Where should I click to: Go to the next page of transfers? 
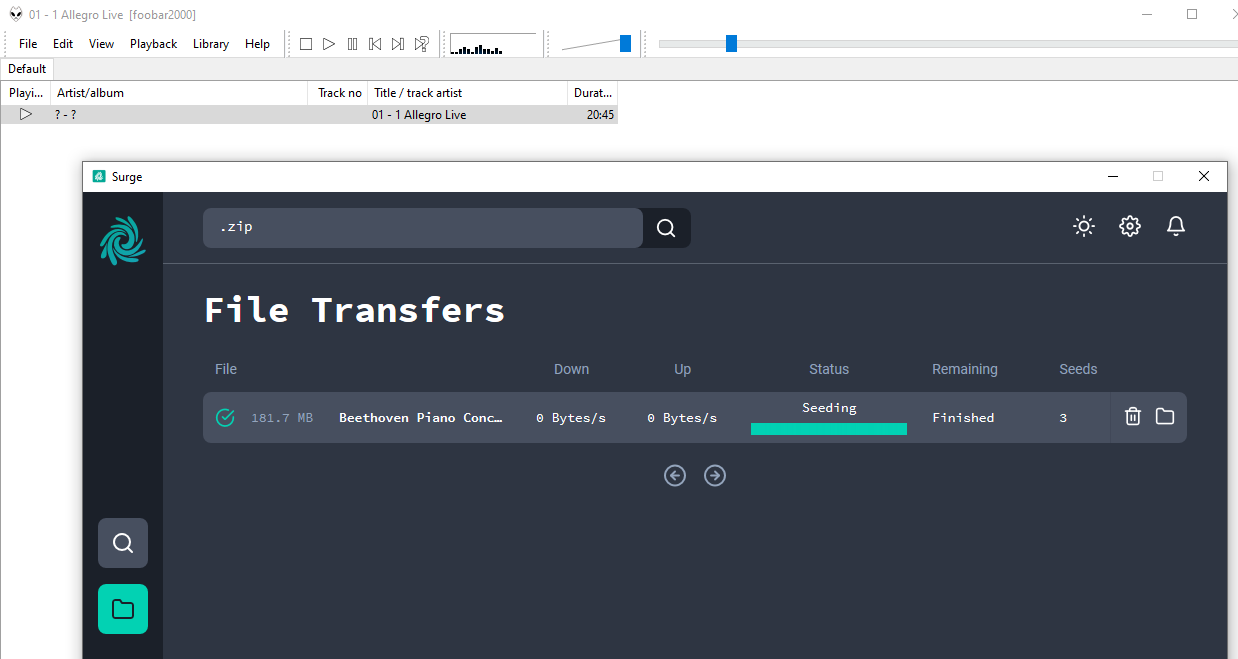coord(715,476)
